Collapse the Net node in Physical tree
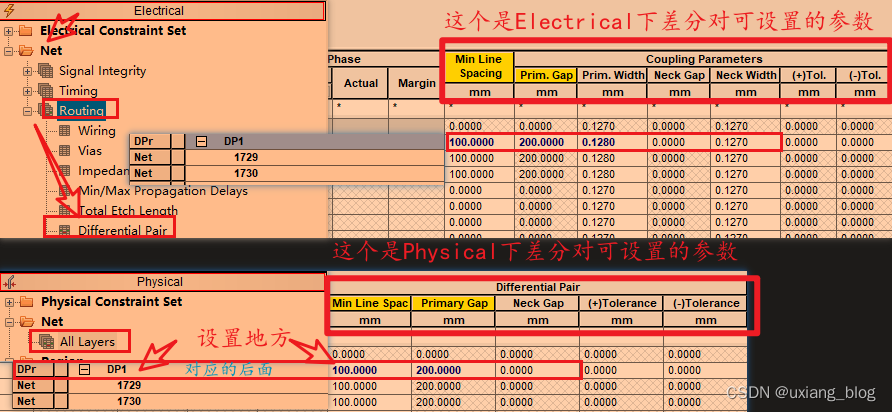The height and width of the screenshot is (412, 892). tap(9, 322)
